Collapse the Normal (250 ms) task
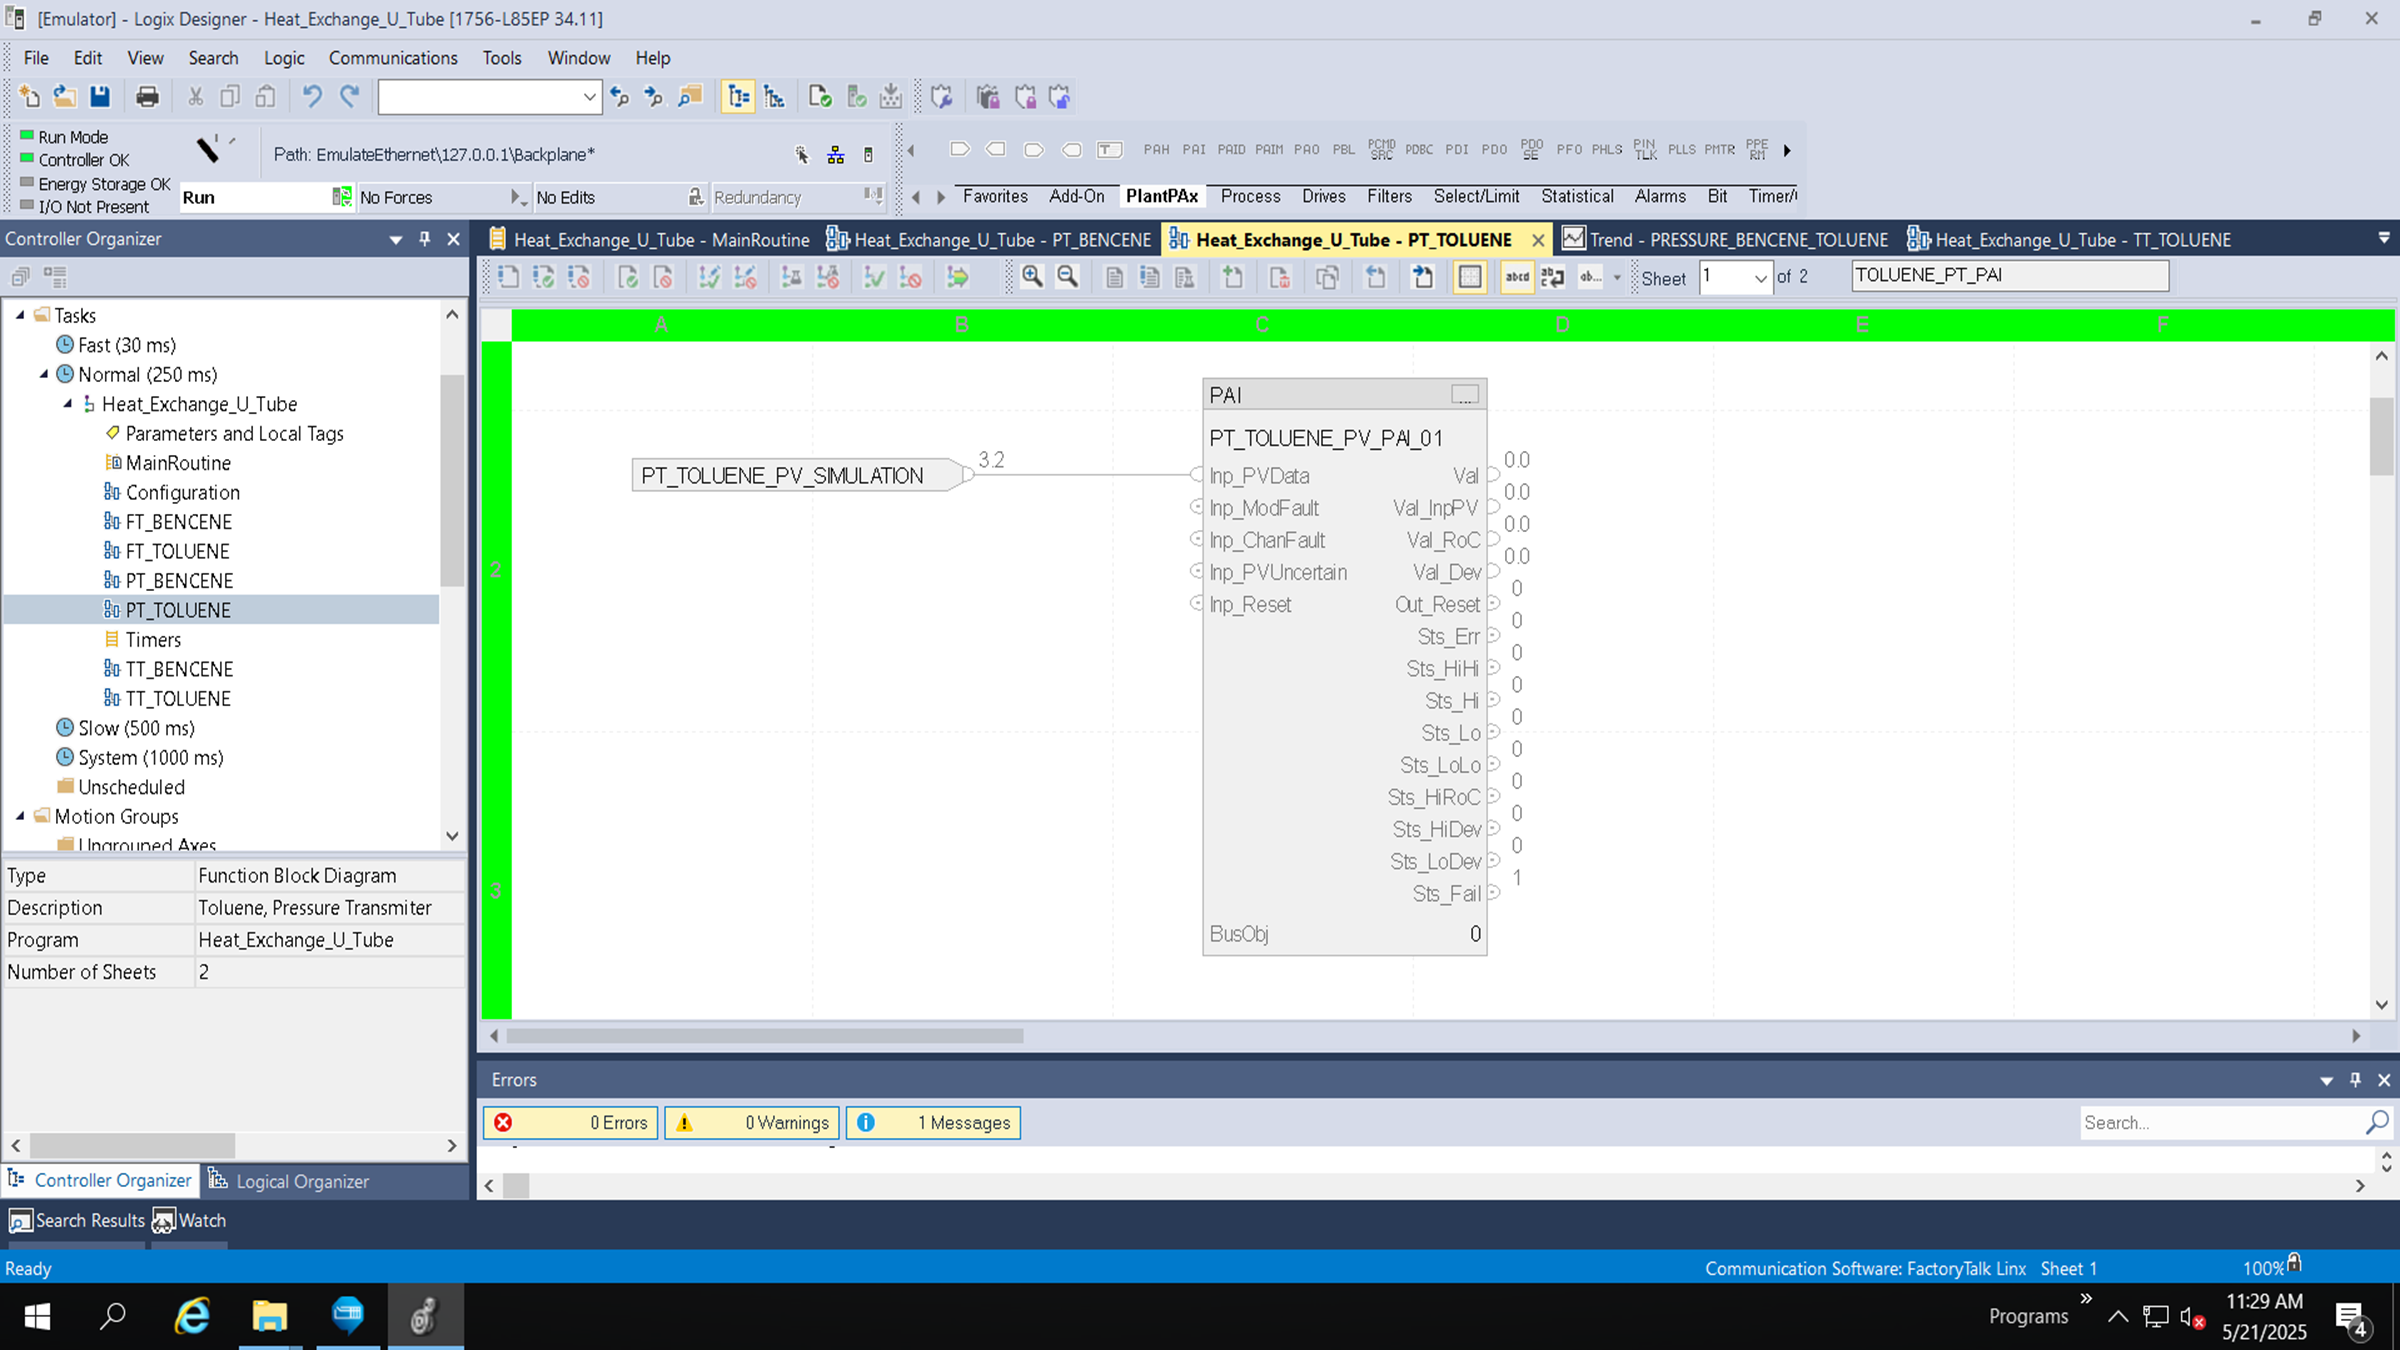The image size is (2400, 1350). [x=44, y=374]
